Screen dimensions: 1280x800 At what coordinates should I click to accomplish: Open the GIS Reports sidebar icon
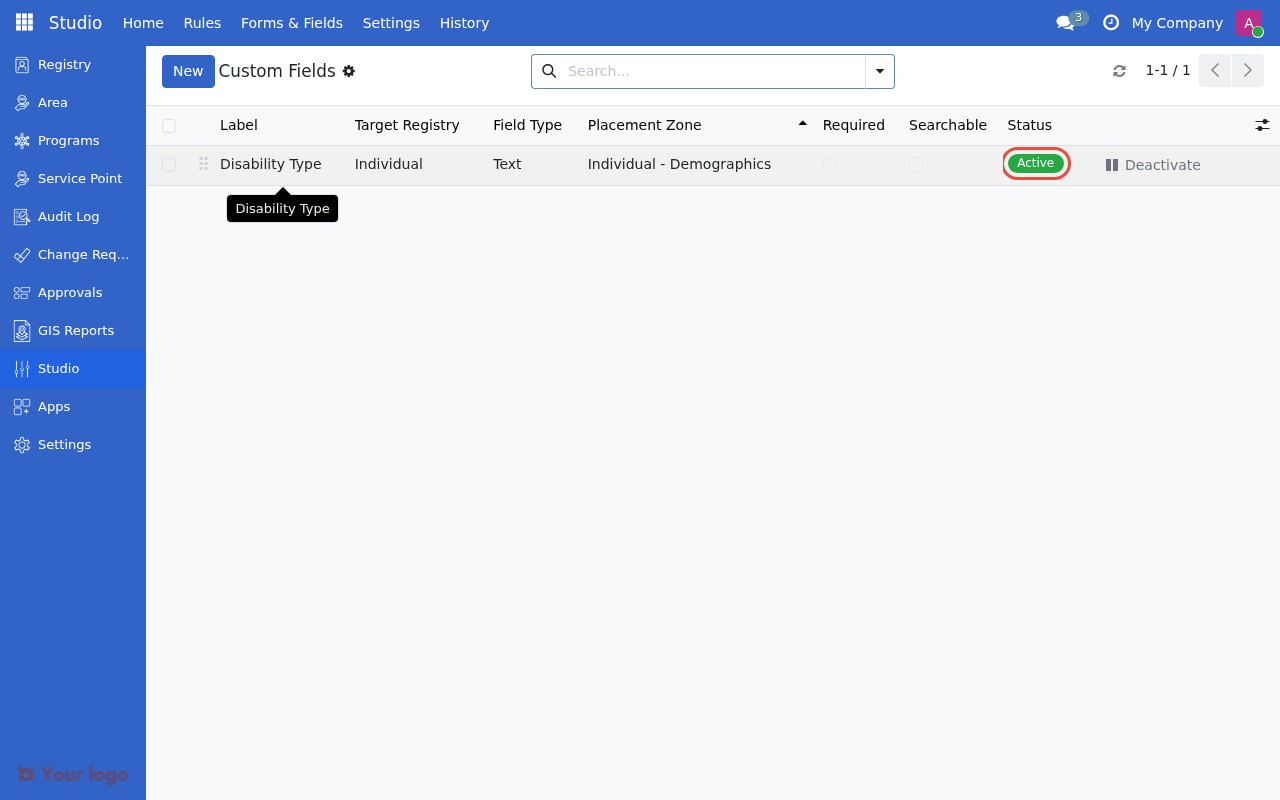21,330
